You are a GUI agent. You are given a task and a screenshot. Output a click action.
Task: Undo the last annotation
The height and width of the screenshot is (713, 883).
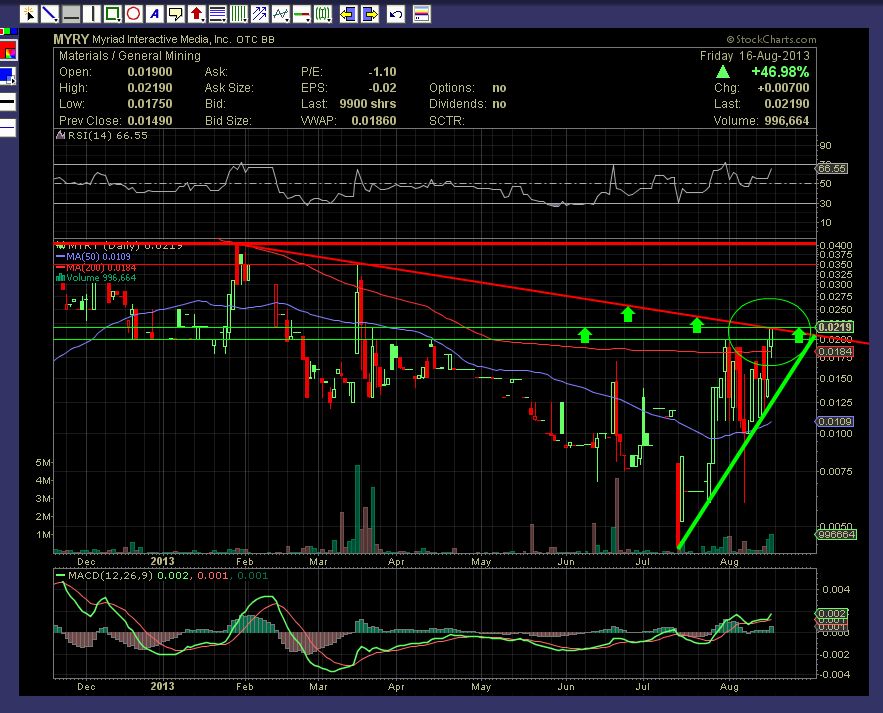[x=396, y=14]
